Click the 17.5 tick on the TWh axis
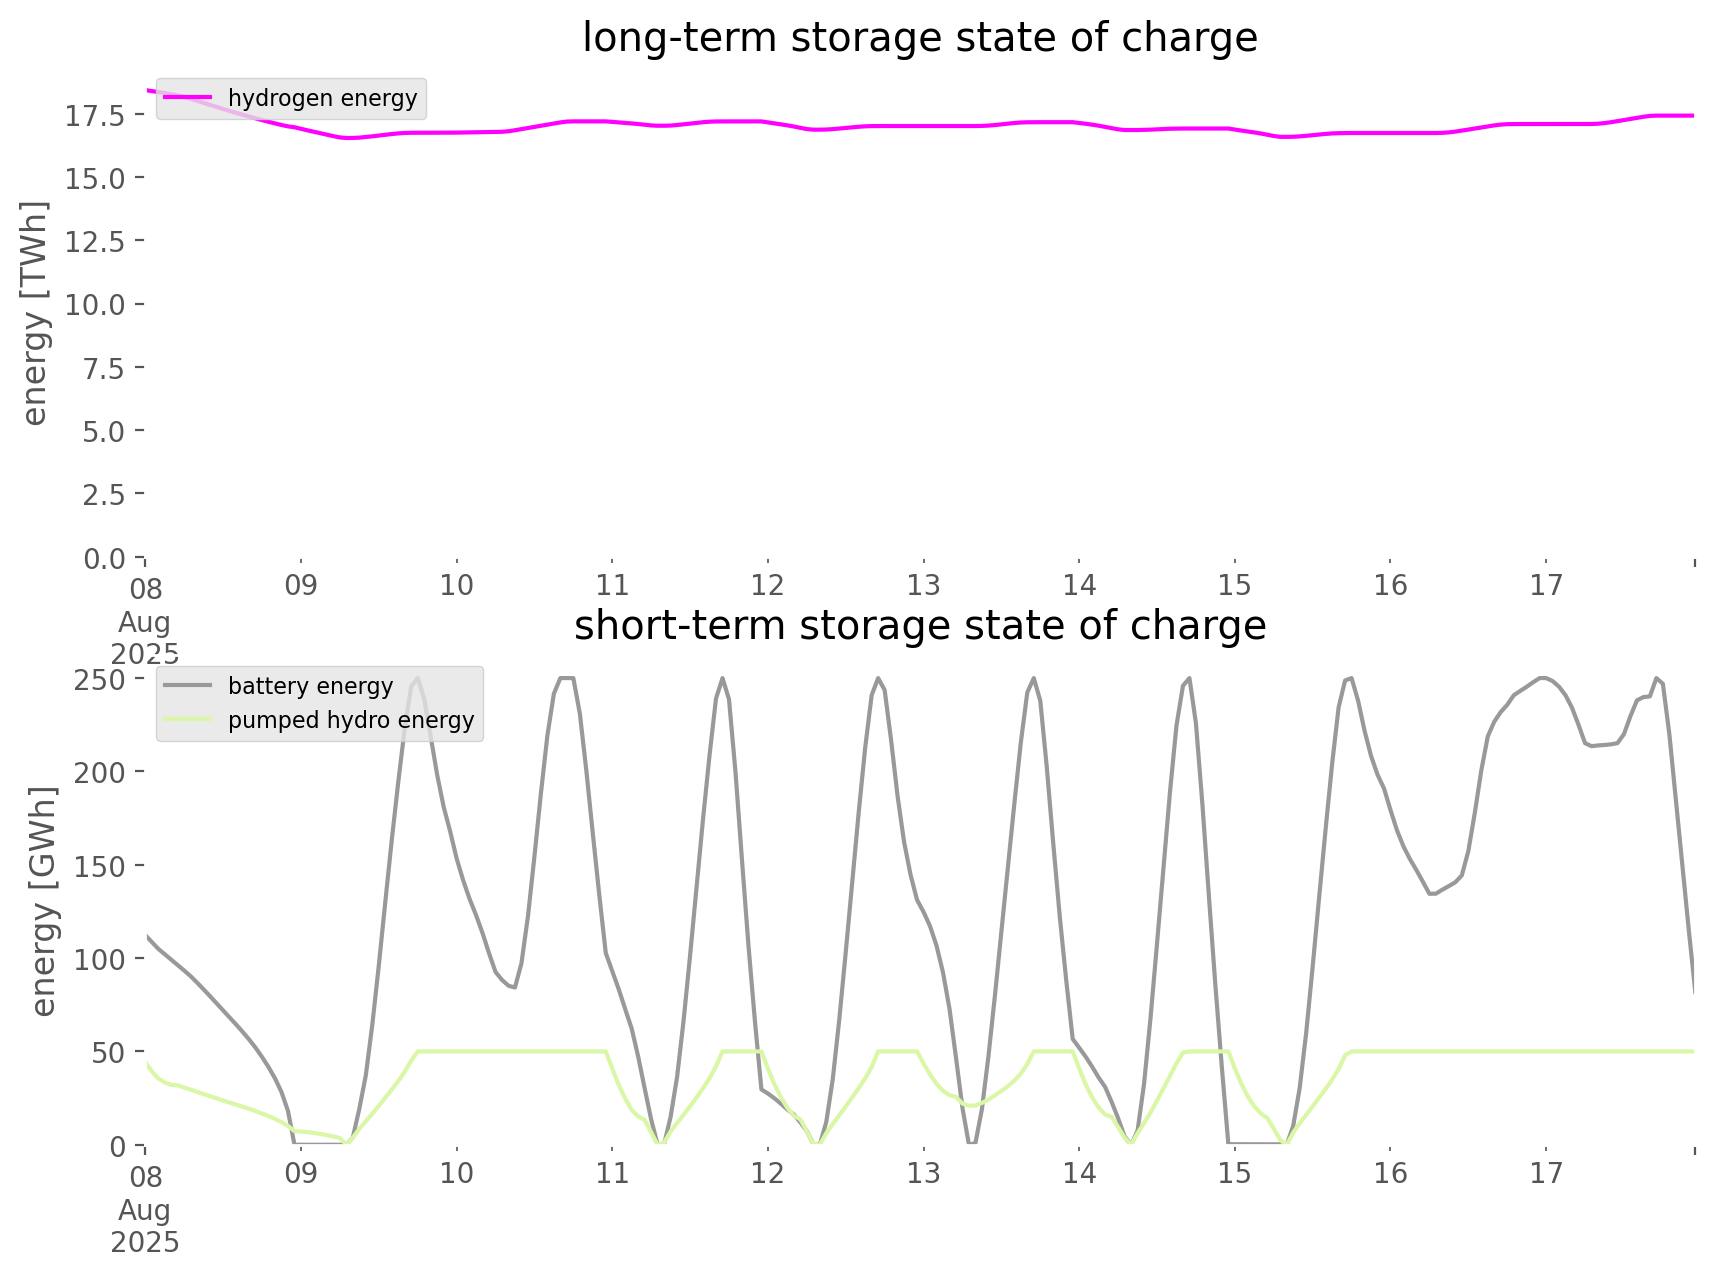The height and width of the screenshot is (1277, 1715). pos(95,116)
